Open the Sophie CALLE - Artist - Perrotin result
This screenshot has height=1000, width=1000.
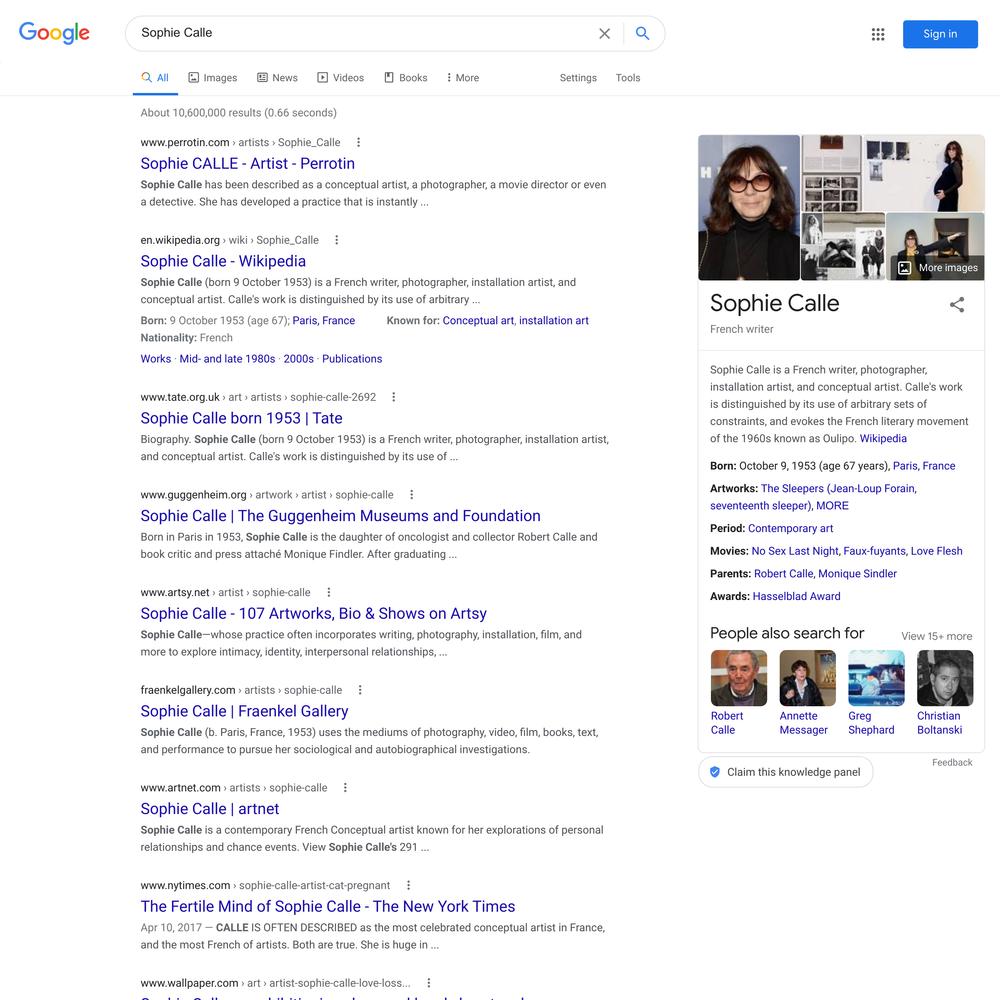[x=247, y=163]
